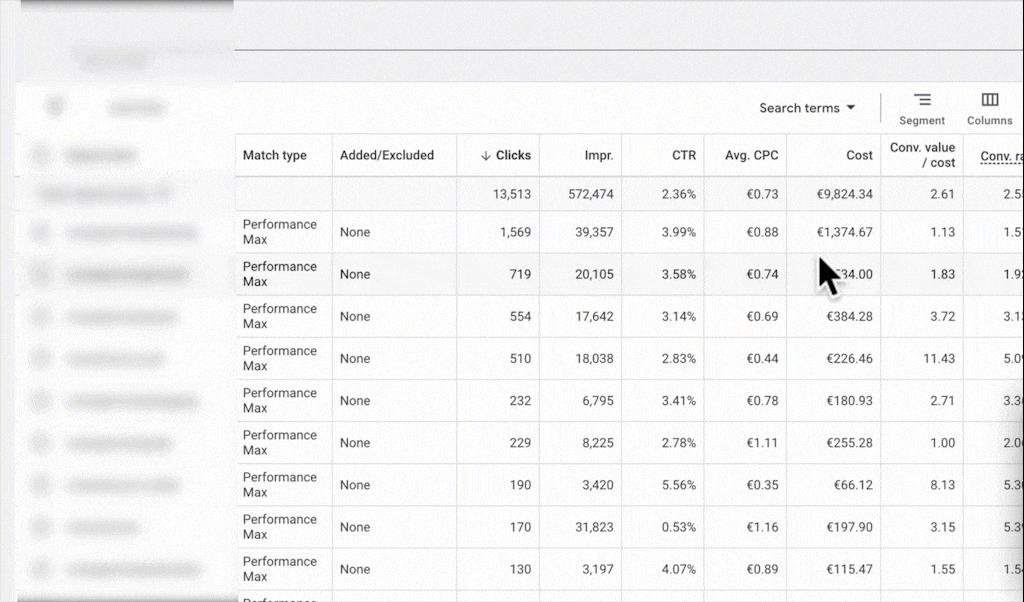Open the Columns customization icon

pos(989,101)
